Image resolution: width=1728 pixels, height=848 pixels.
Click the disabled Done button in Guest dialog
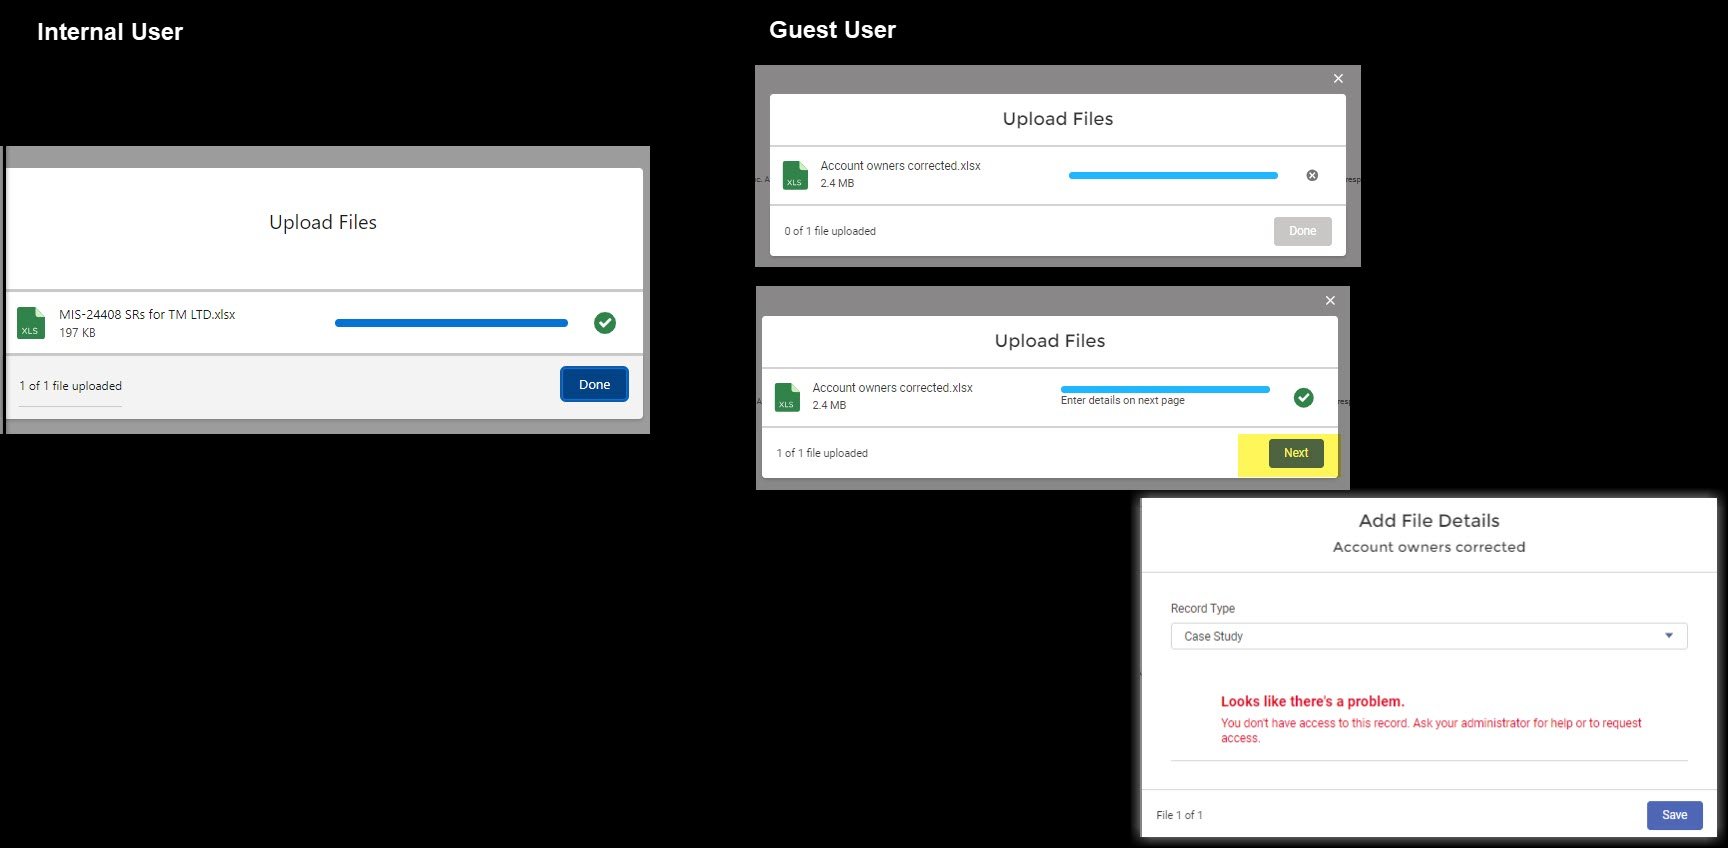(1302, 231)
